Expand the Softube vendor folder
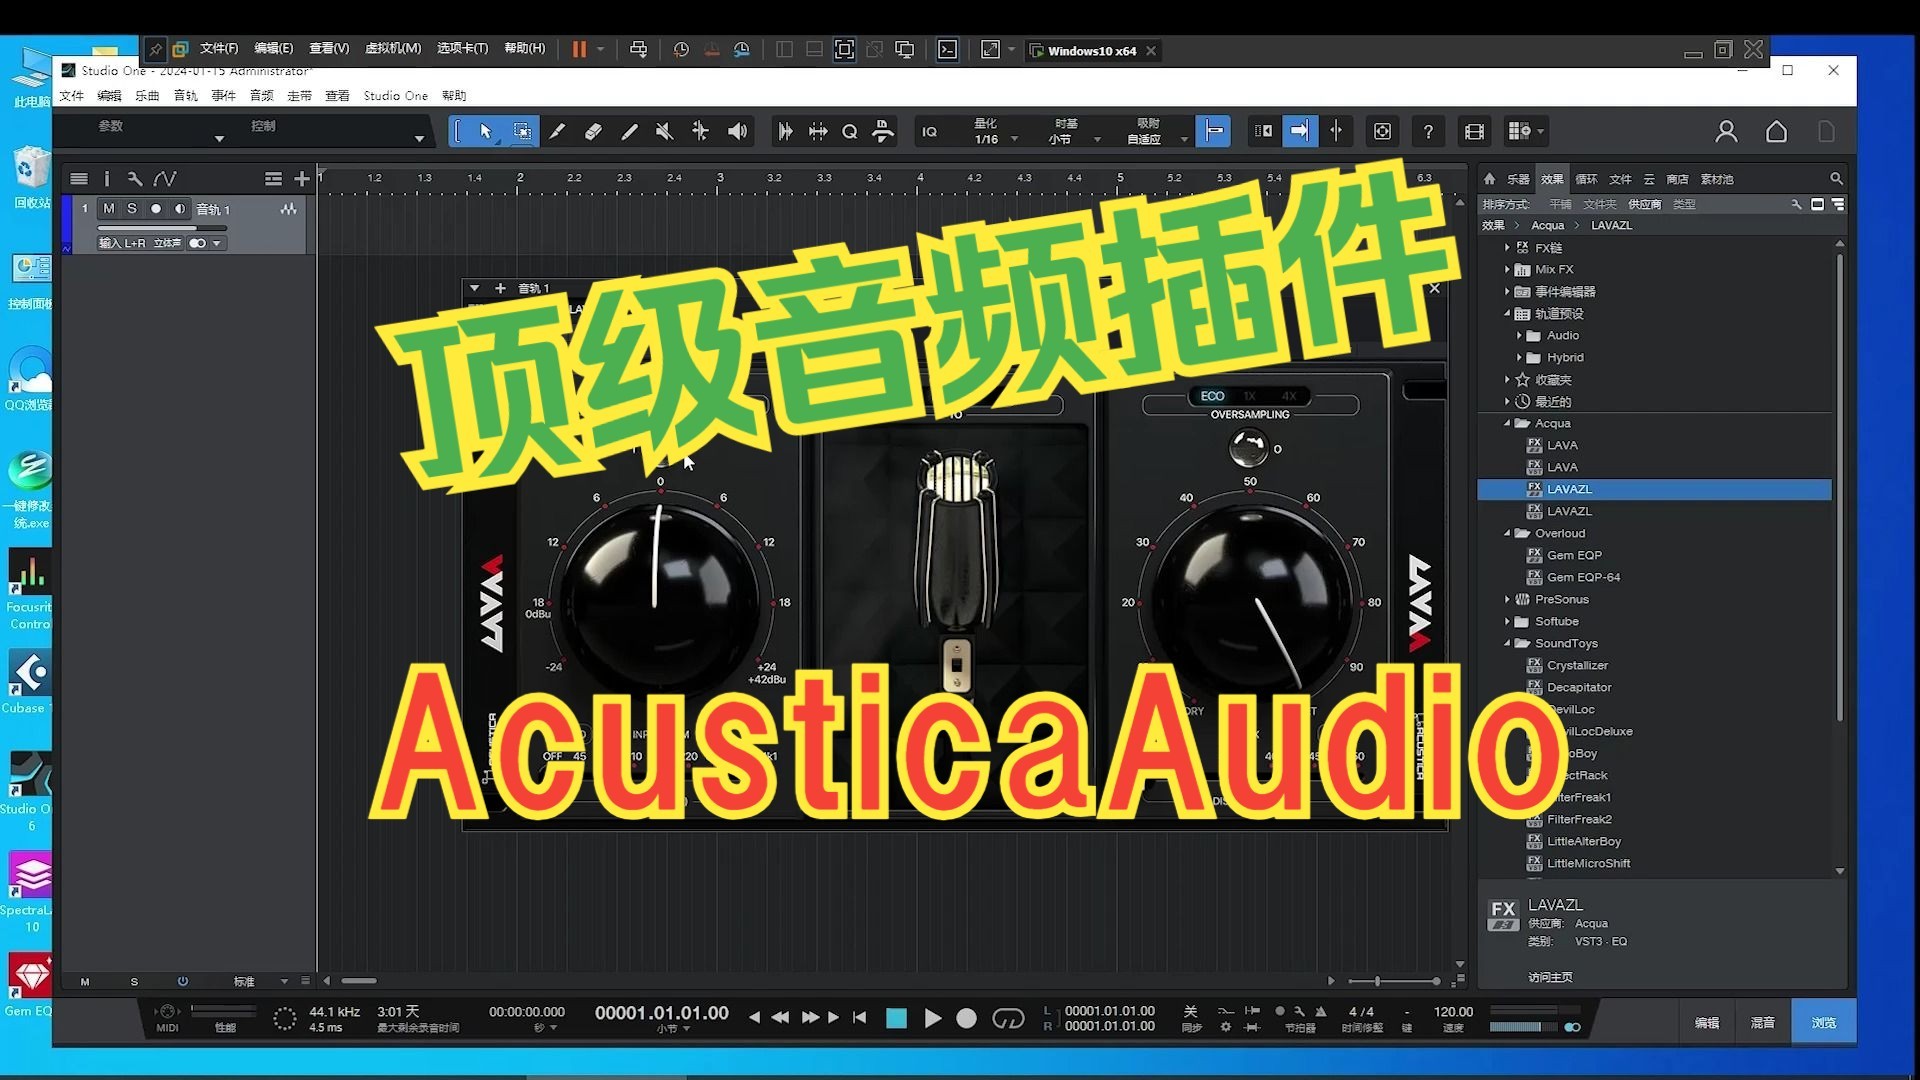The height and width of the screenshot is (1080, 1920). 1507,621
